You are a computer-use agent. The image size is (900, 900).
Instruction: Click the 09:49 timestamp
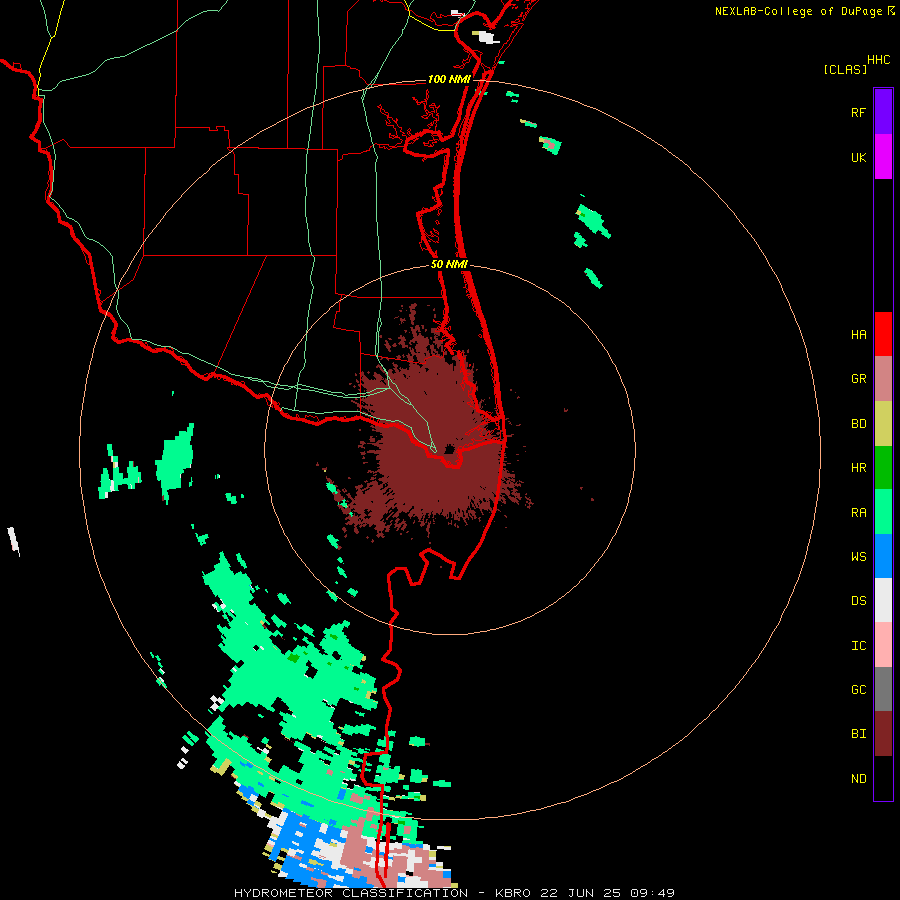652,893
